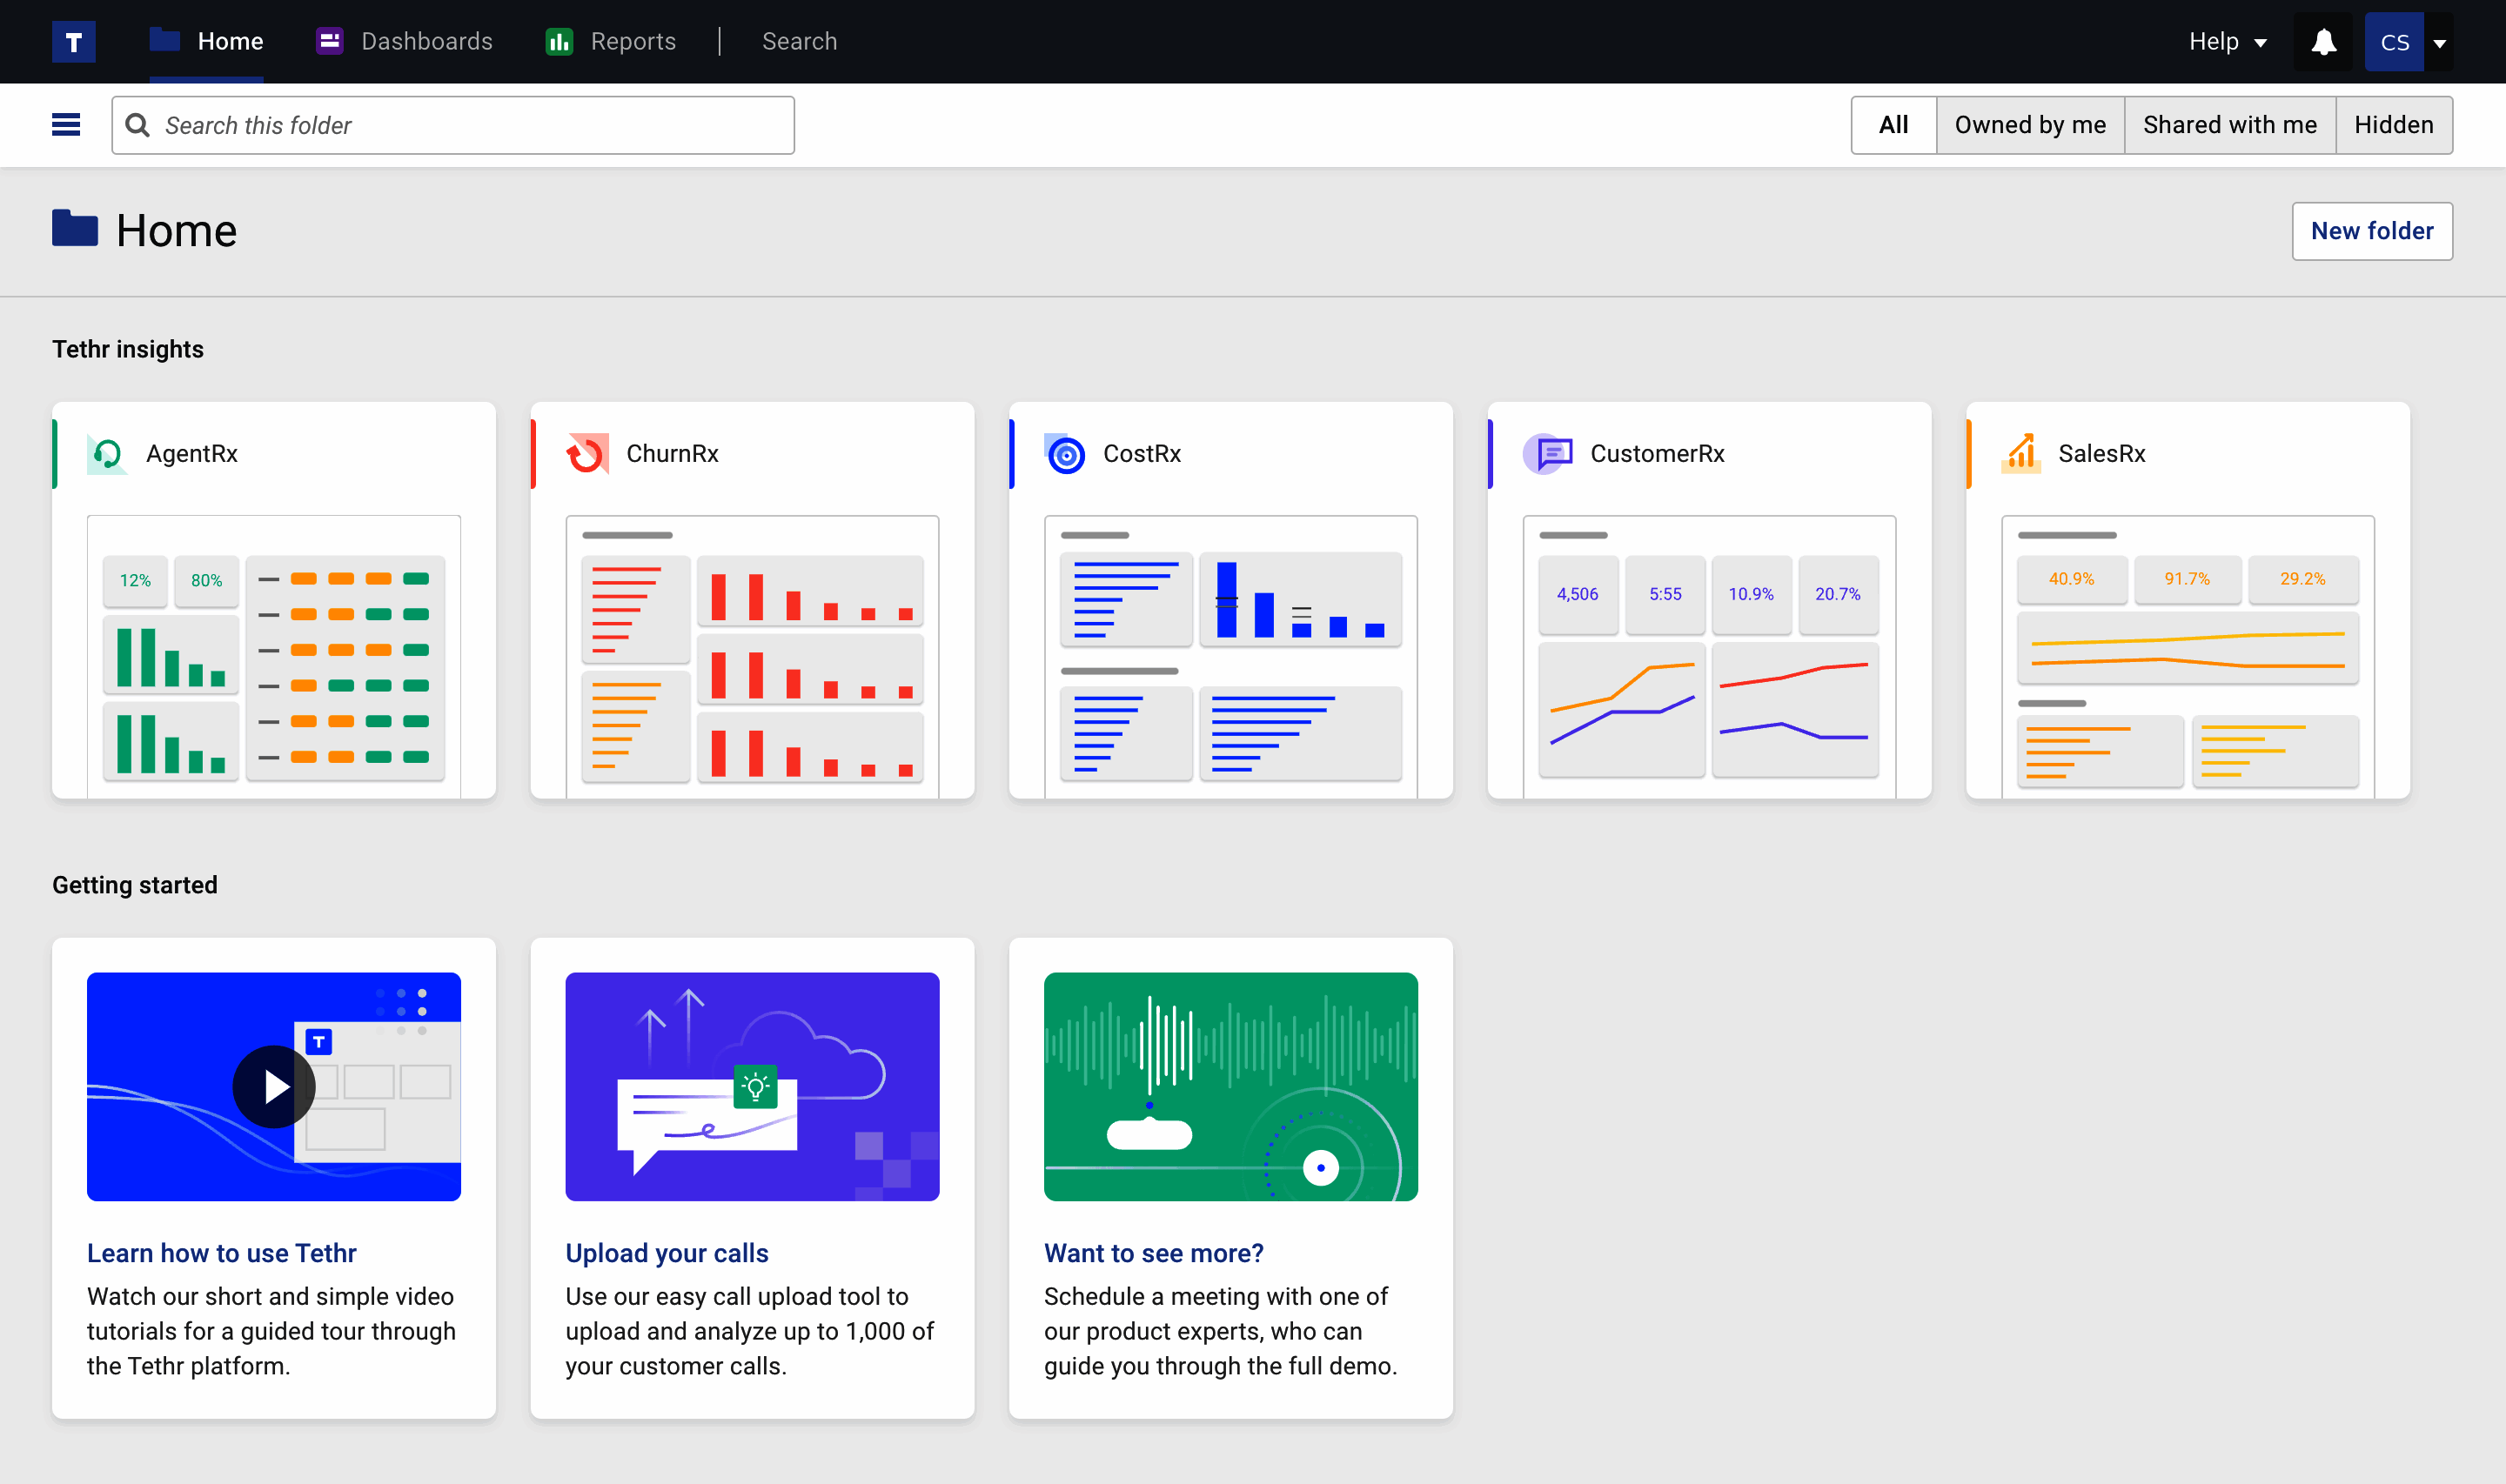Open the hamburger menu beside search

point(65,124)
